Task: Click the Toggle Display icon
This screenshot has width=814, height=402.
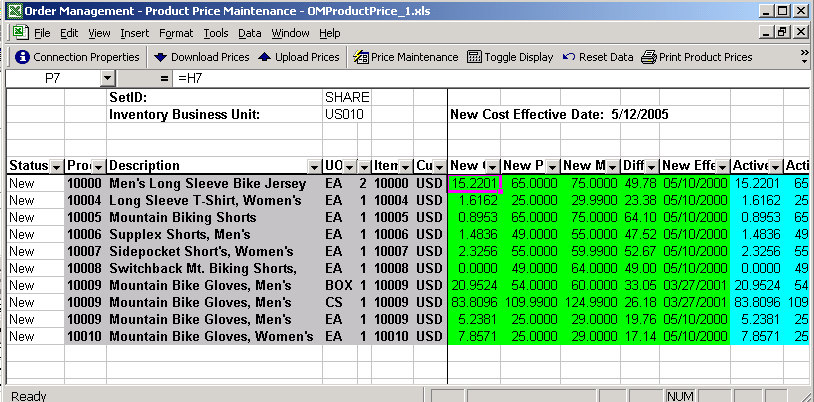Action: [x=474, y=57]
